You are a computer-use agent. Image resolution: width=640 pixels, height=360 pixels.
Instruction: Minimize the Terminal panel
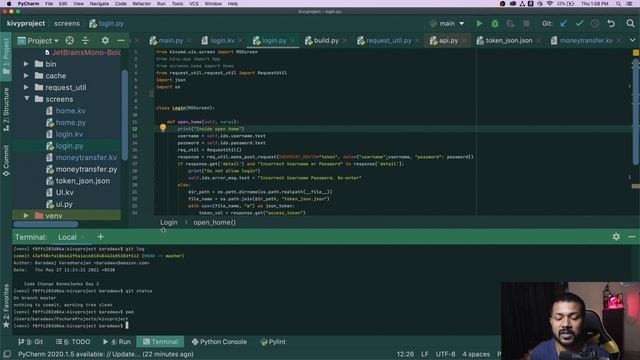point(631,237)
